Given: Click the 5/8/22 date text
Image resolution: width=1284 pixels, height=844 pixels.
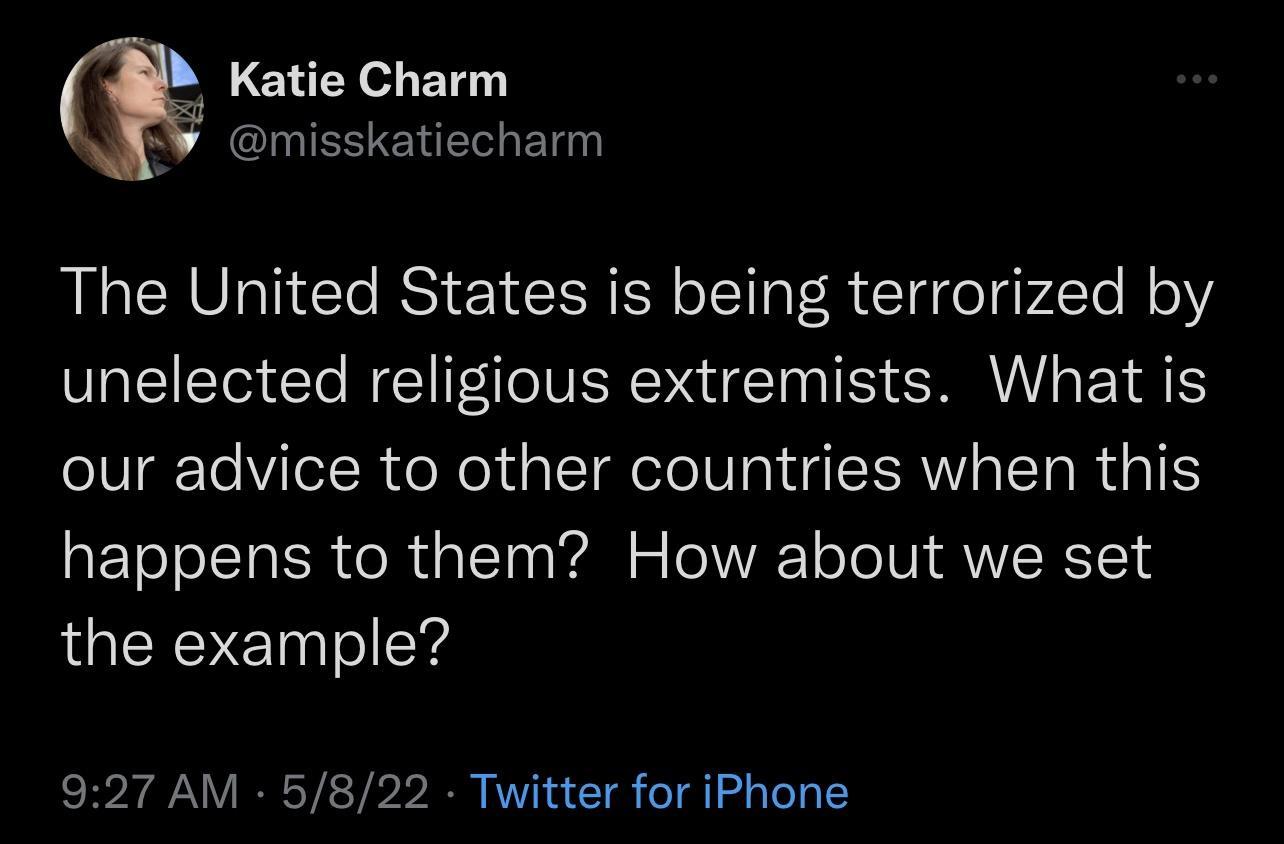Looking at the screenshot, I should 353,791.
